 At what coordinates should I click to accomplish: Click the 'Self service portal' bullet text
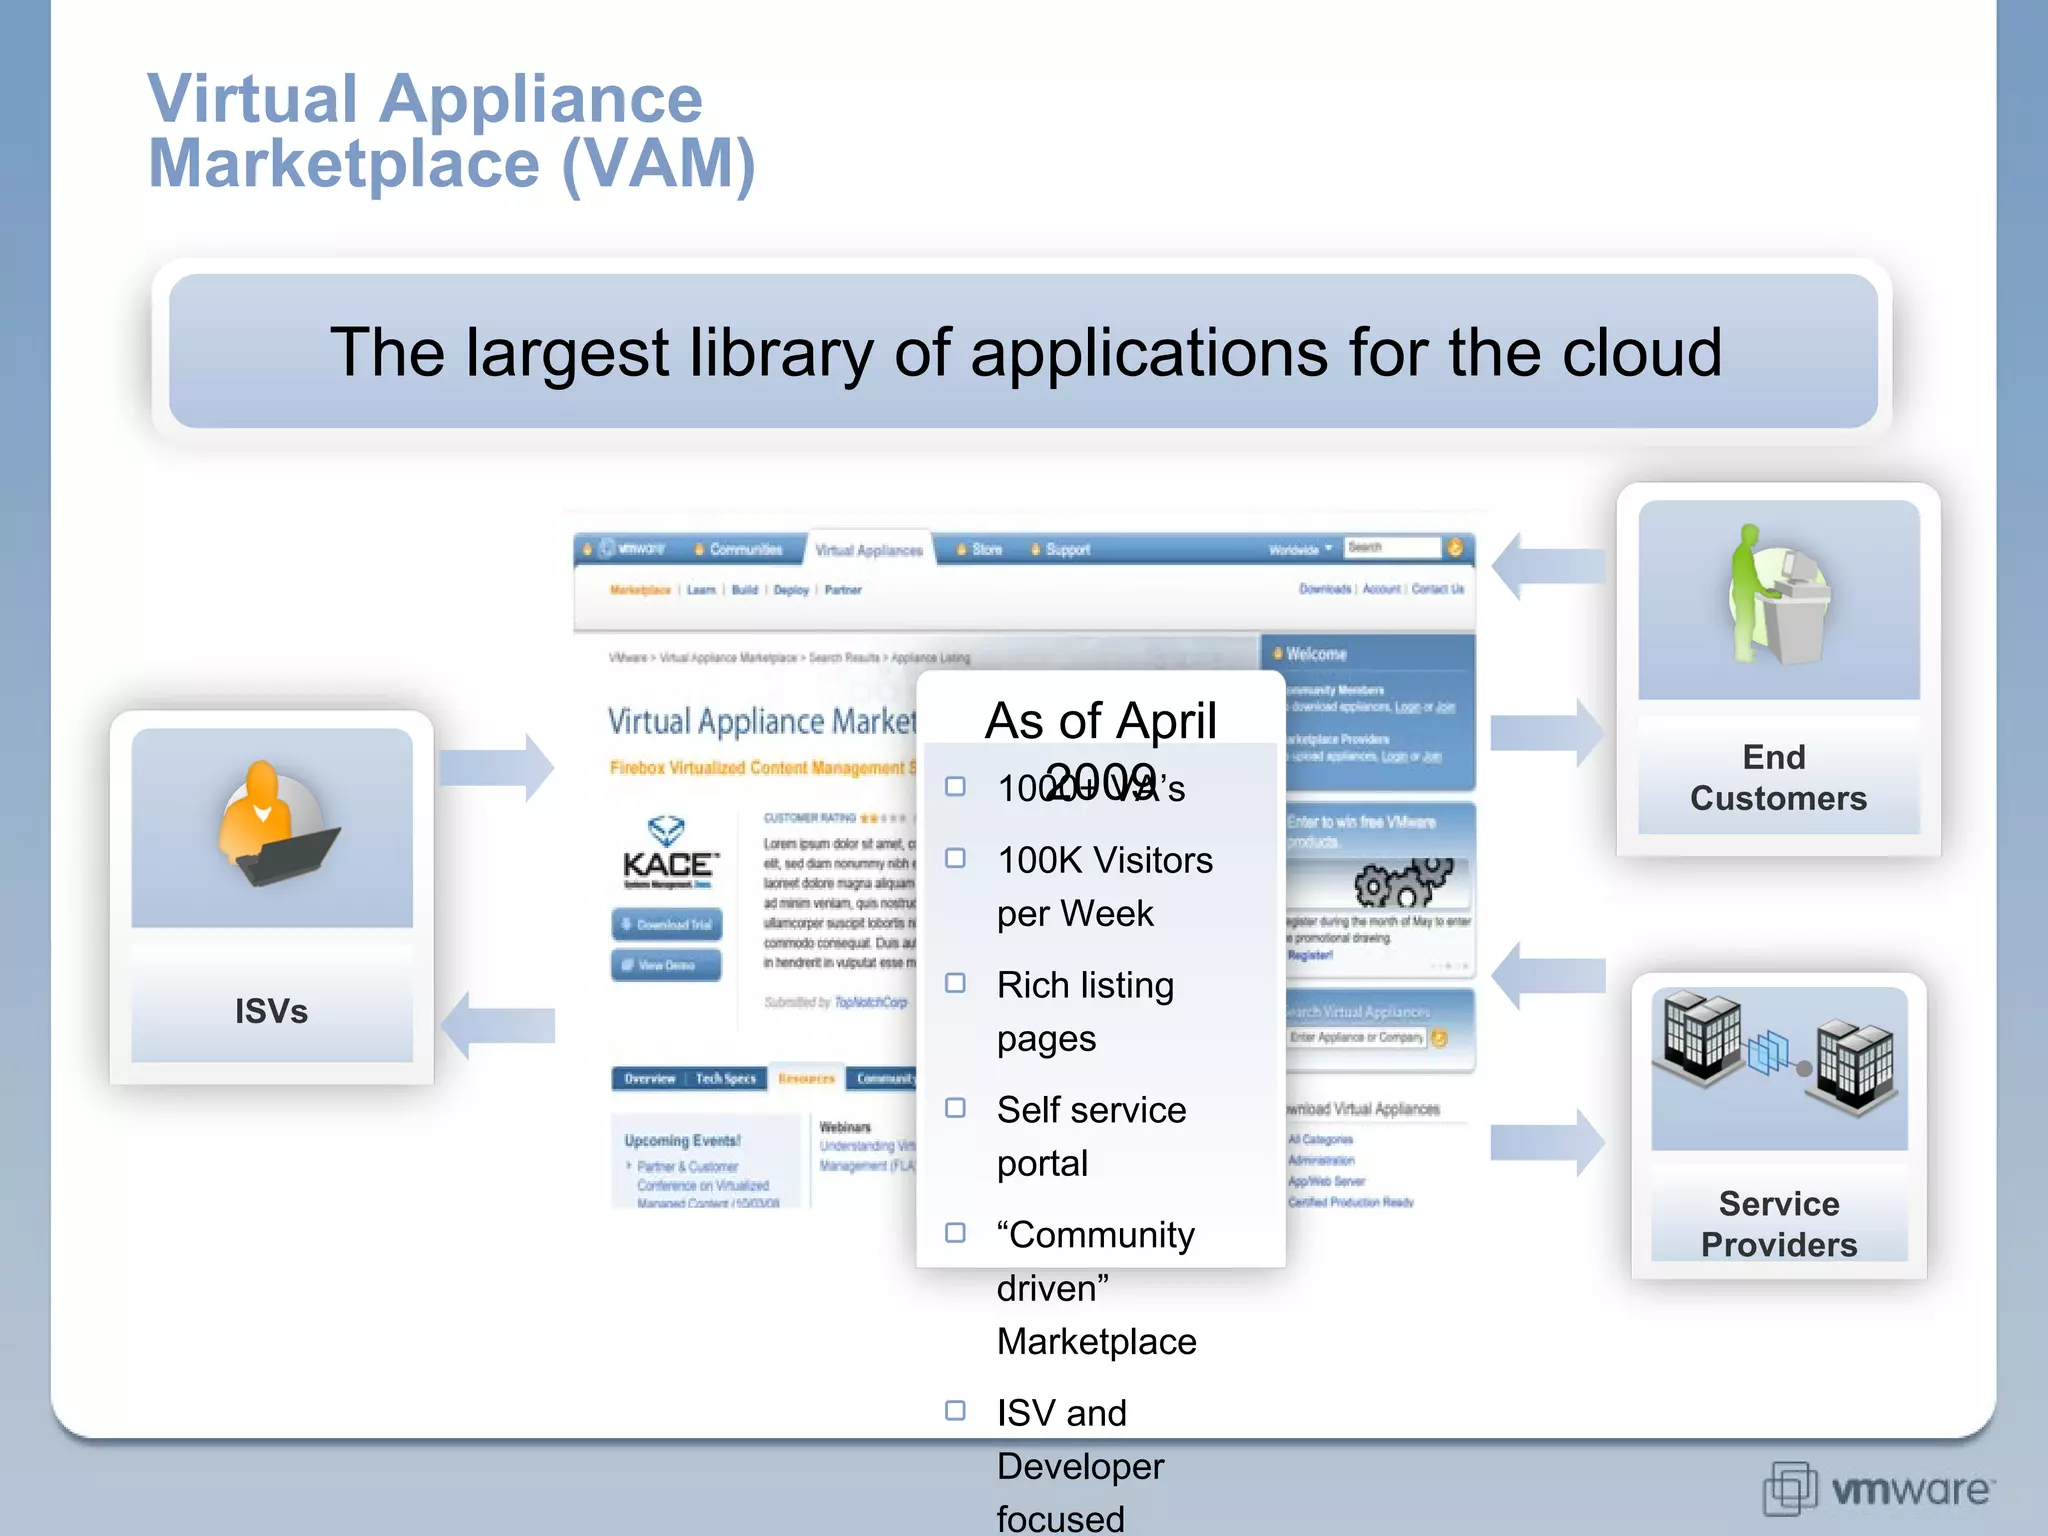tap(1091, 1137)
